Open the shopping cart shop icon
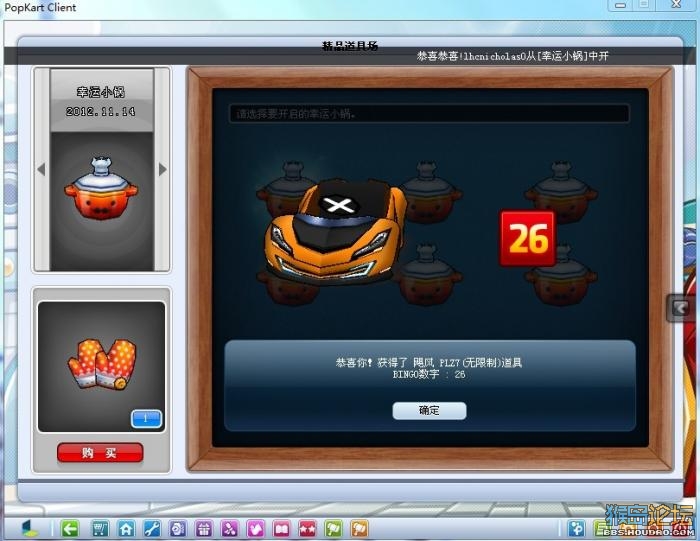 (x=100, y=529)
